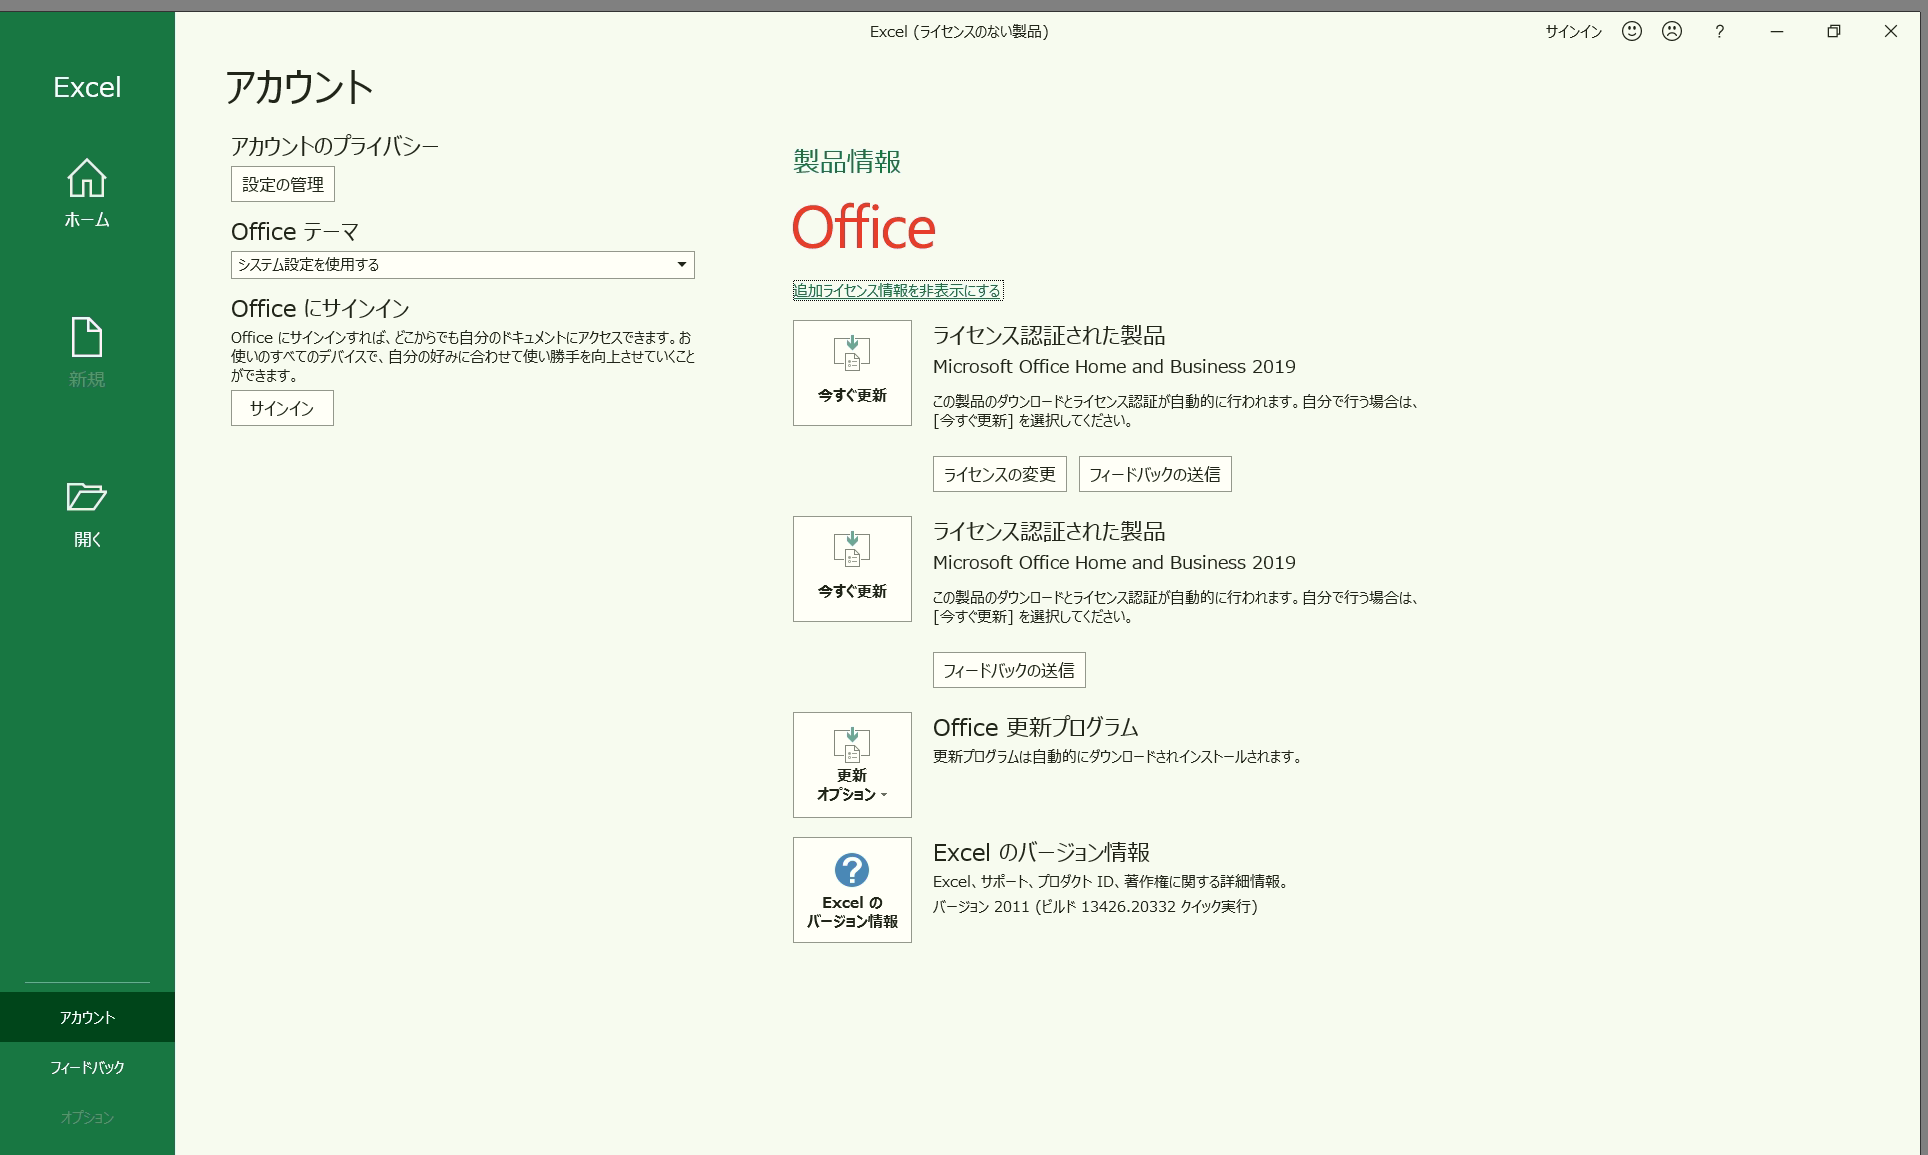Select アカウント in the sidebar
Screen dimensions: 1928x1155
tap(87, 1017)
